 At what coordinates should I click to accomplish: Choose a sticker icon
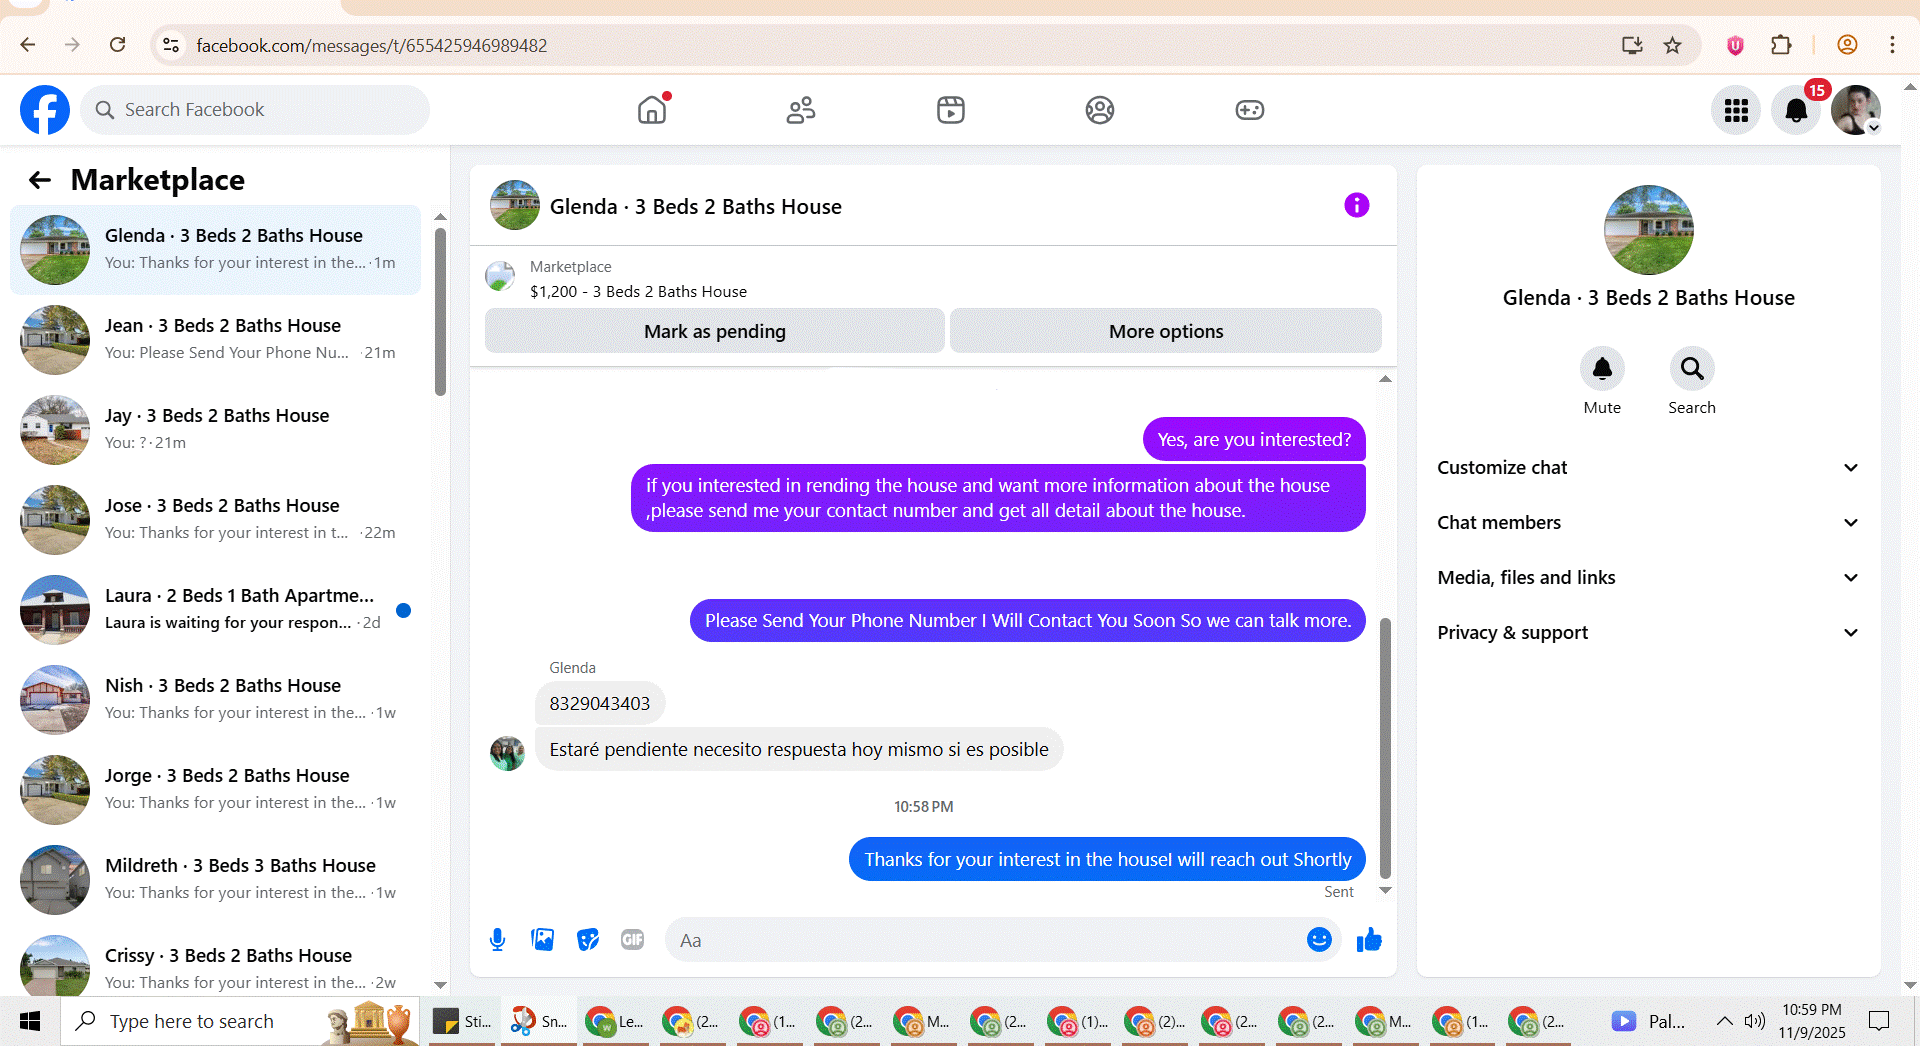coord(588,940)
